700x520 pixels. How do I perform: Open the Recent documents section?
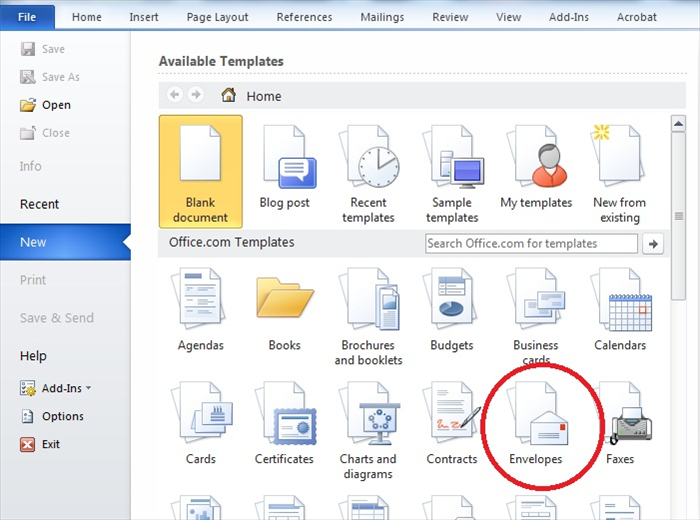tap(39, 204)
